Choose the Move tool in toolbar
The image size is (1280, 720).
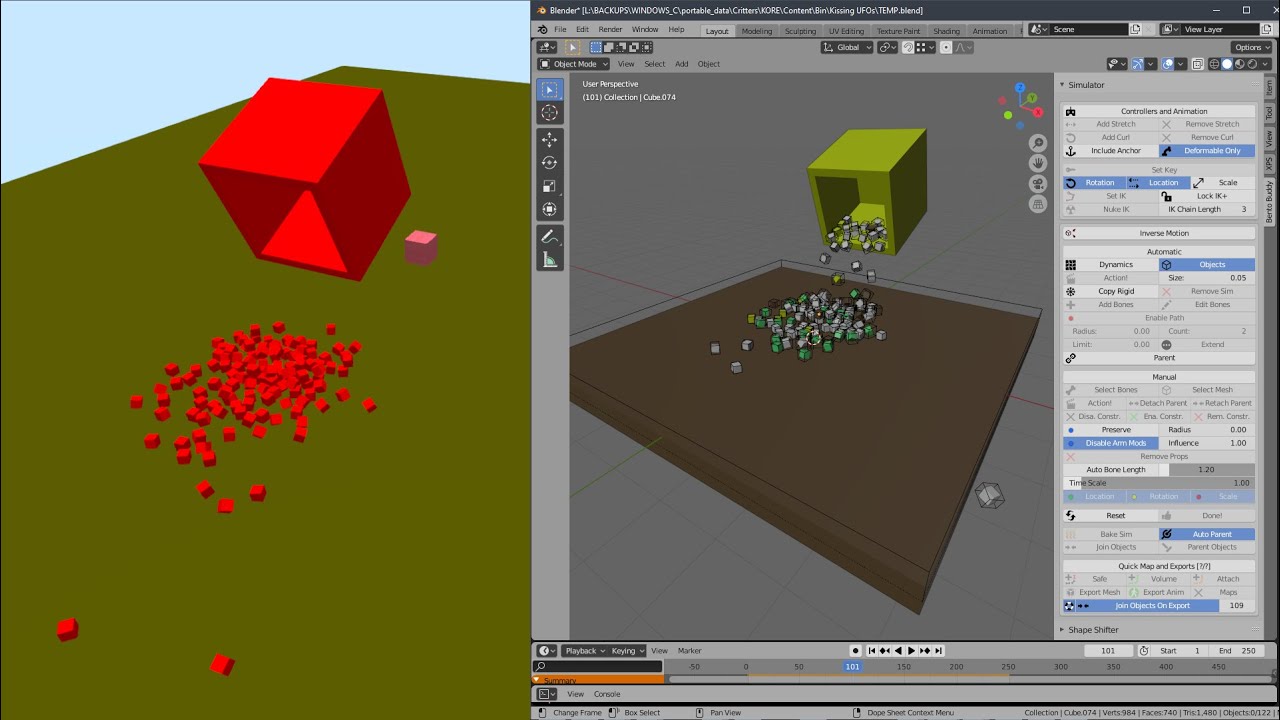point(549,140)
